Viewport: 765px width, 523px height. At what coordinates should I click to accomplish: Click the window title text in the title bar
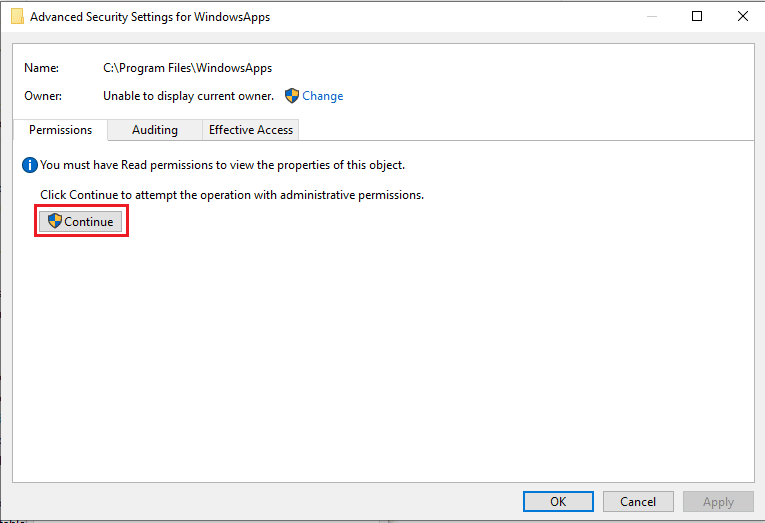pyautogui.click(x=150, y=17)
